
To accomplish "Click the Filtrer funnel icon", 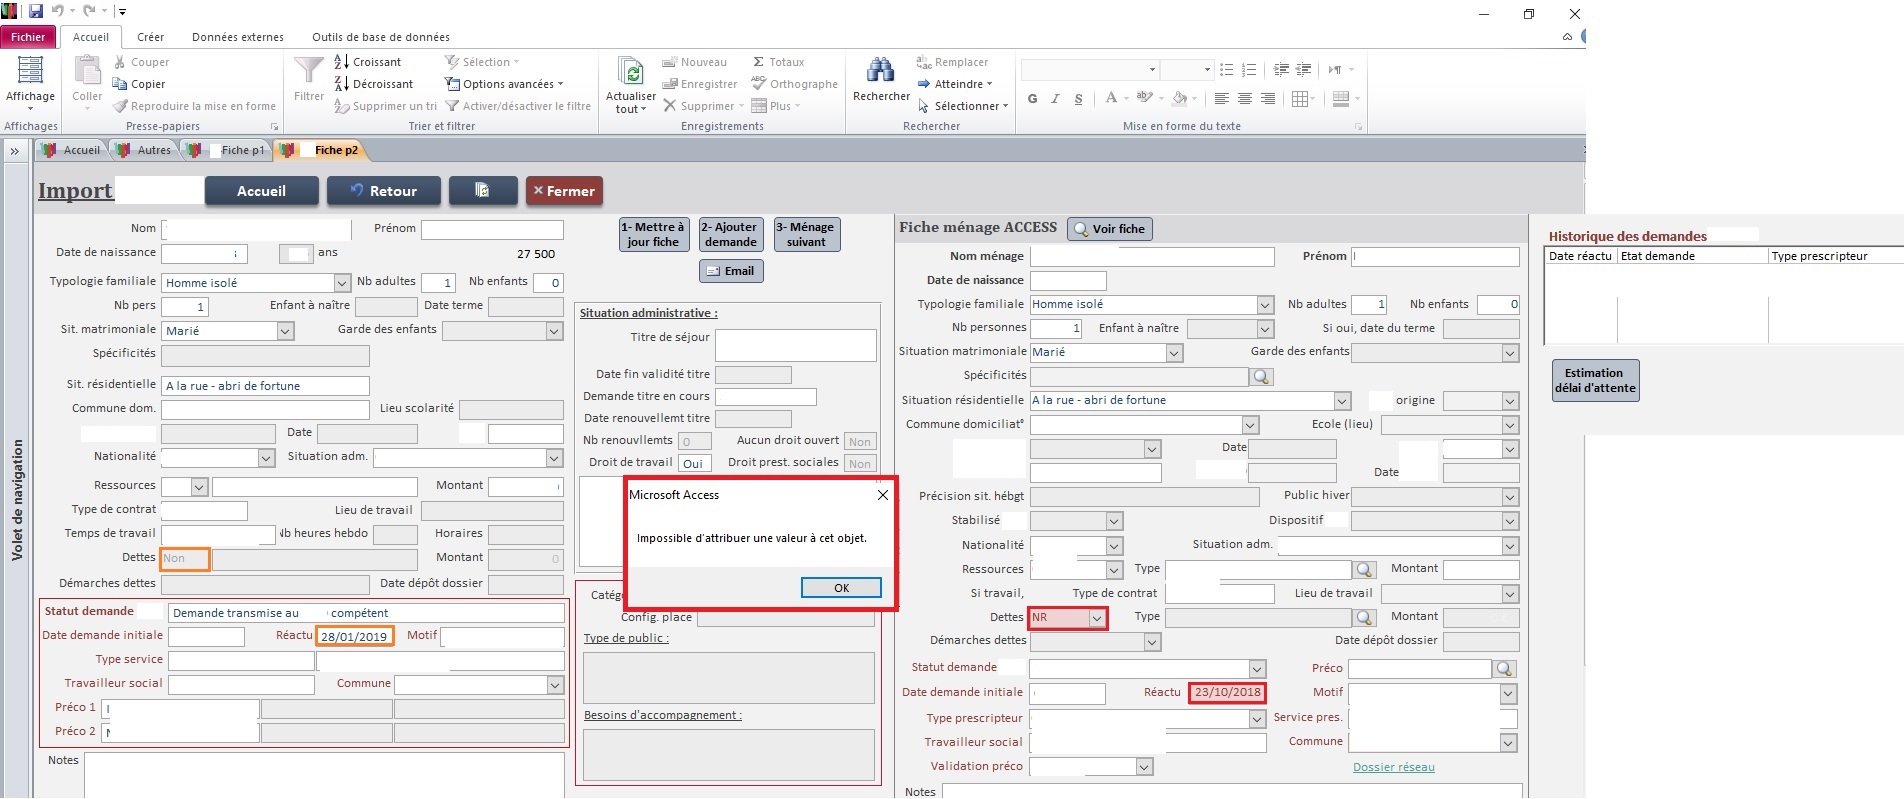I will pyautogui.click(x=308, y=71).
